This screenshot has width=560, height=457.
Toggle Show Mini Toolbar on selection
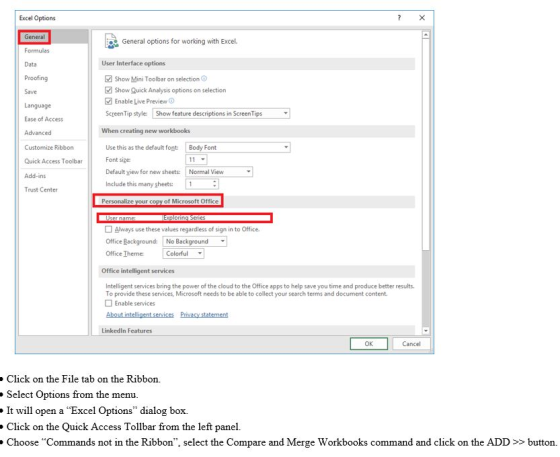(109, 79)
